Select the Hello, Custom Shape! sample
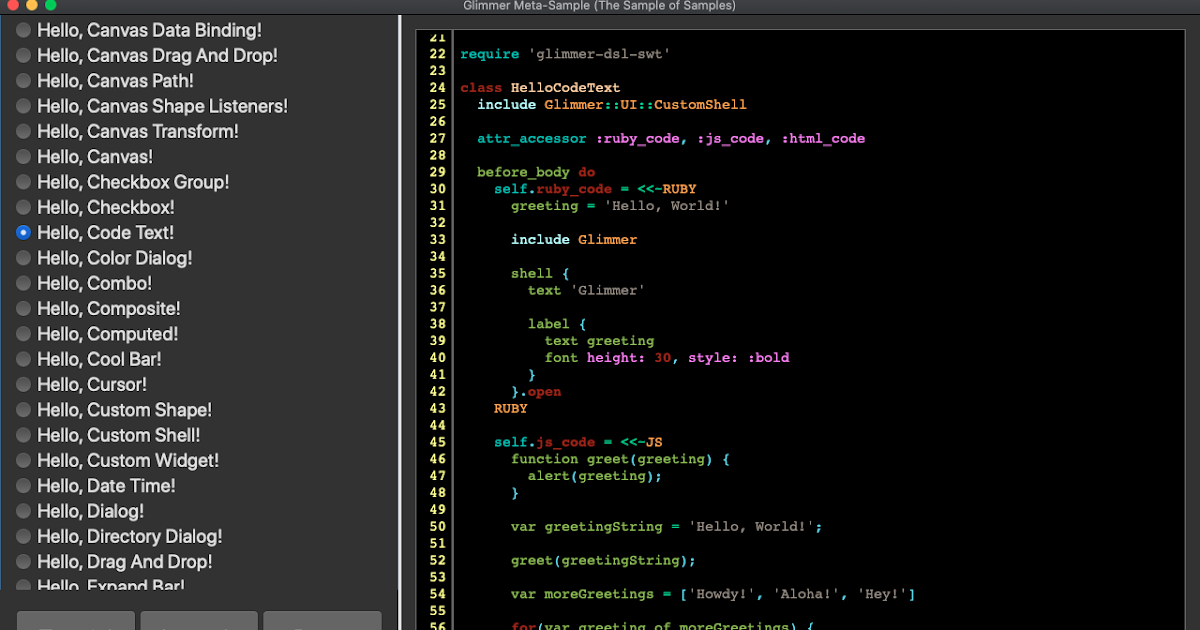Screen dimensions: 1200x630 pyautogui.click(x=24, y=410)
